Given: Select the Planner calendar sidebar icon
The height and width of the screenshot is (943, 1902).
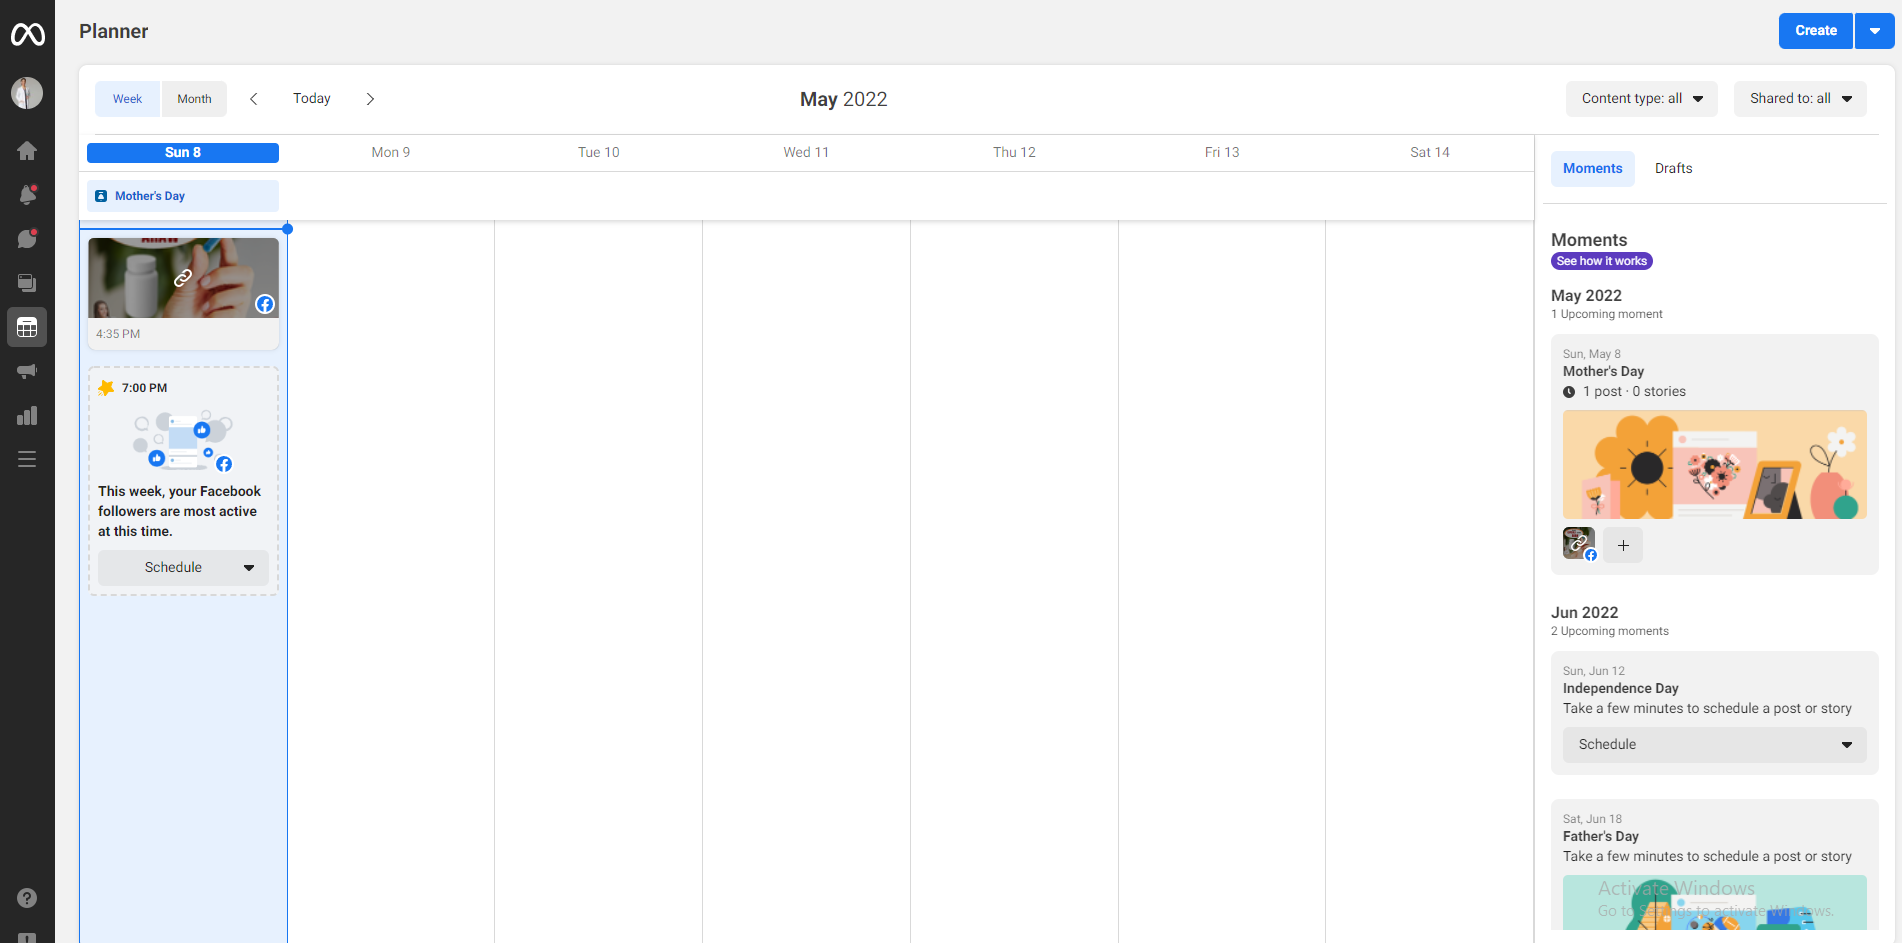Looking at the screenshot, I should (27, 327).
